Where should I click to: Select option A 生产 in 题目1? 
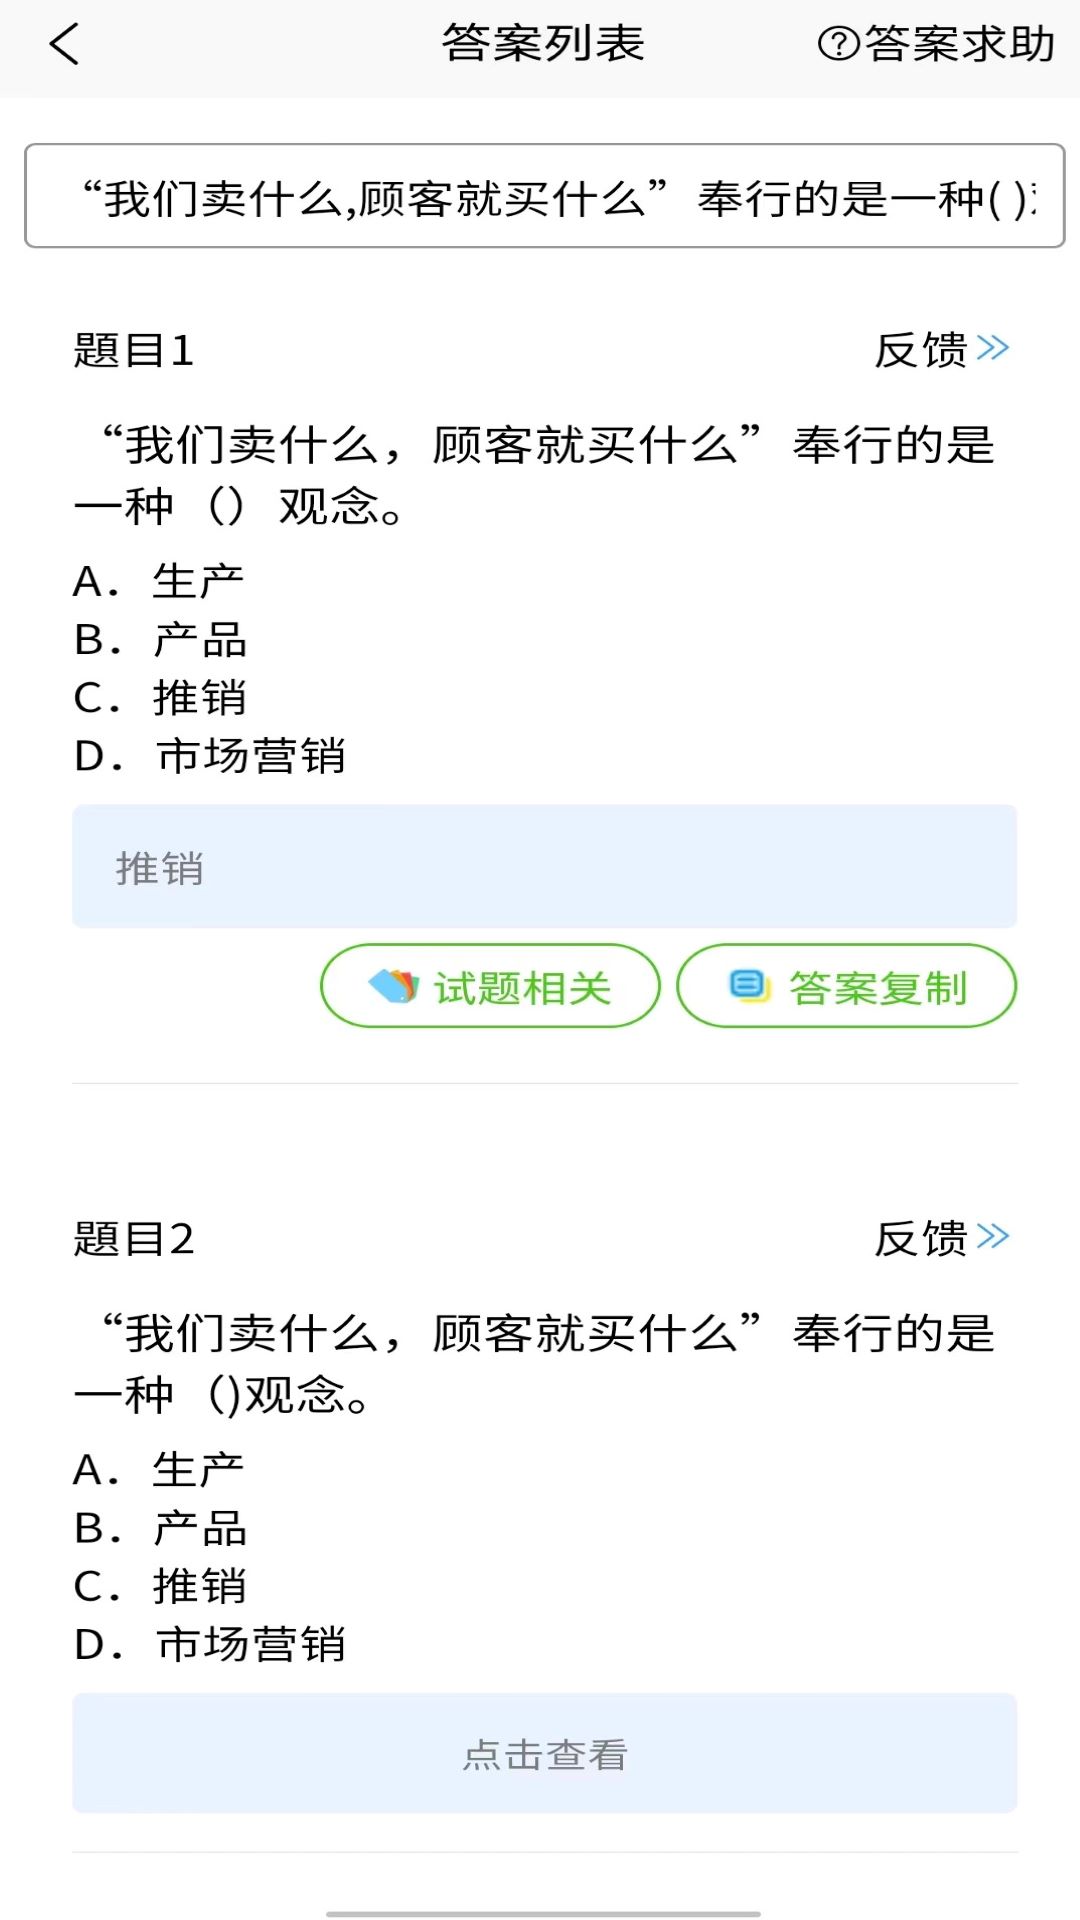point(160,581)
